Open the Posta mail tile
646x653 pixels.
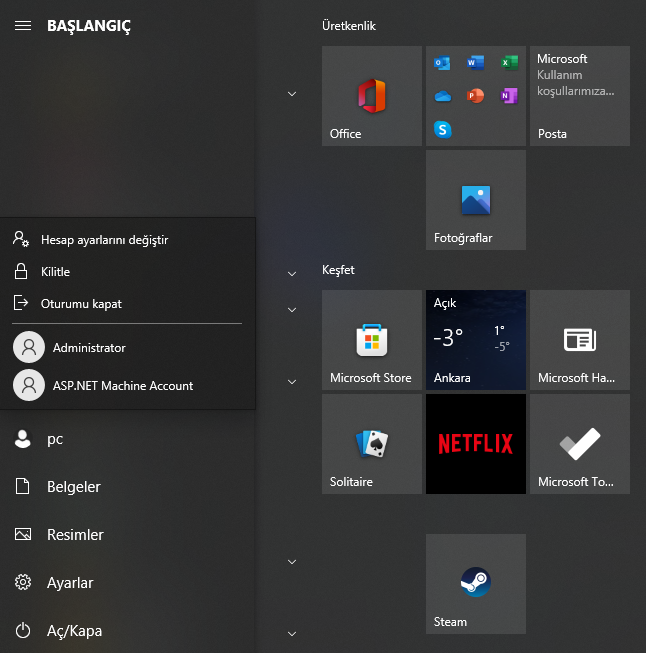coord(580,96)
